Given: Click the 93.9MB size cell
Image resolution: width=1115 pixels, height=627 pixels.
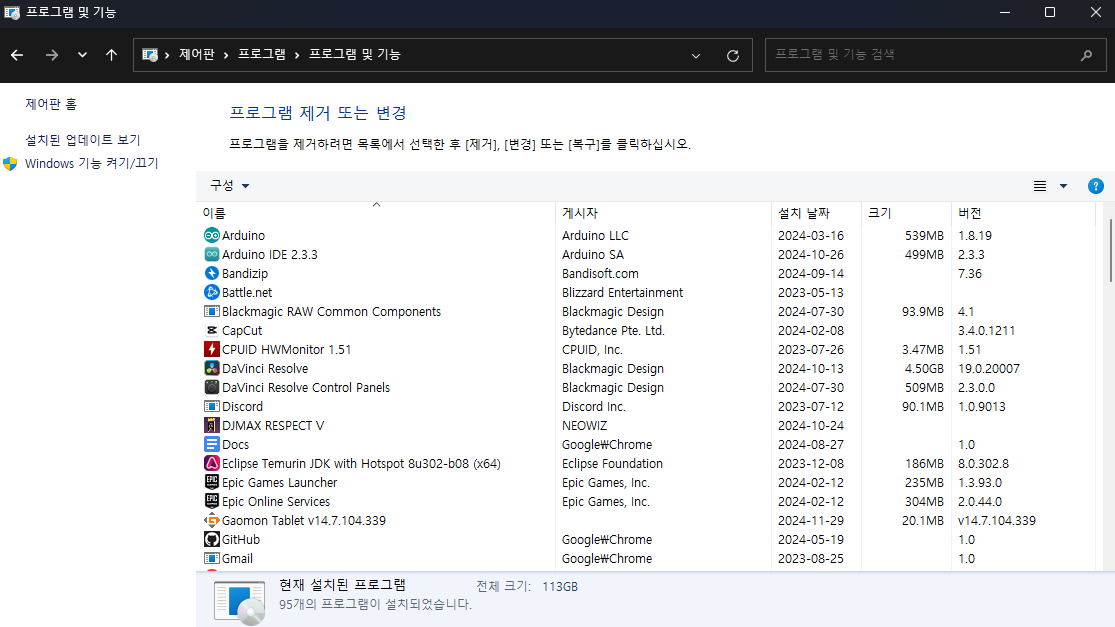Looking at the screenshot, I should [922, 311].
